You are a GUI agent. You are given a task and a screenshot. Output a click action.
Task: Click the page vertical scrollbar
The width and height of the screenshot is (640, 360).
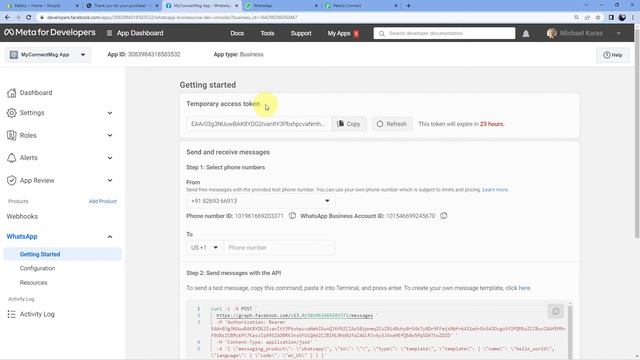(x=637, y=133)
